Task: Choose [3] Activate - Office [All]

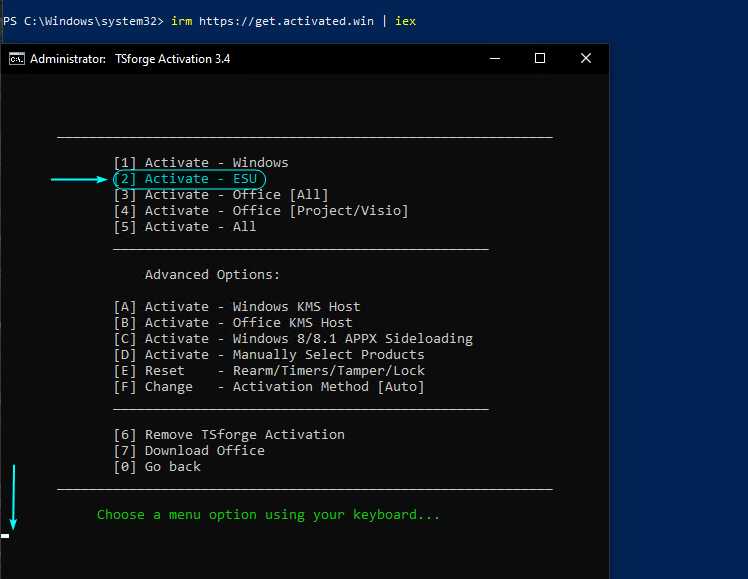Action: pyautogui.click(x=221, y=195)
